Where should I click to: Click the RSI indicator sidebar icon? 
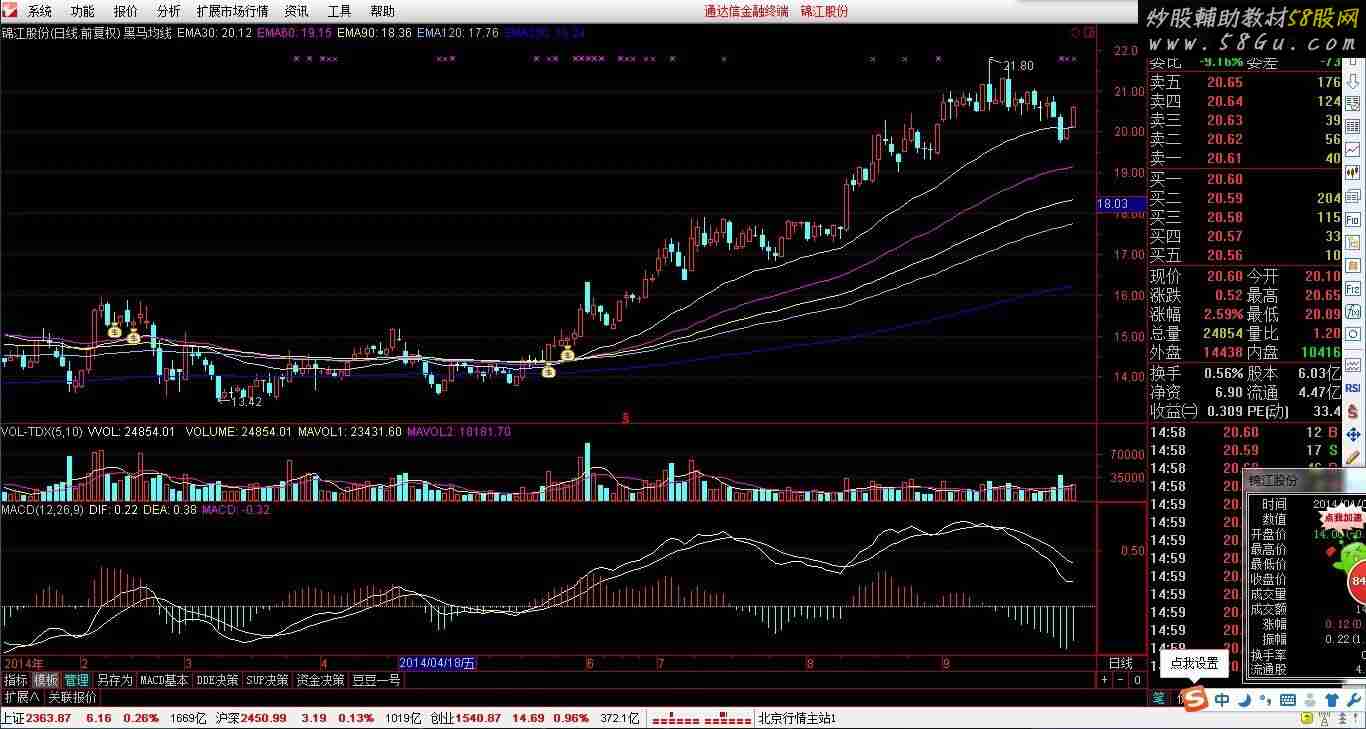pyautogui.click(x=1353, y=388)
